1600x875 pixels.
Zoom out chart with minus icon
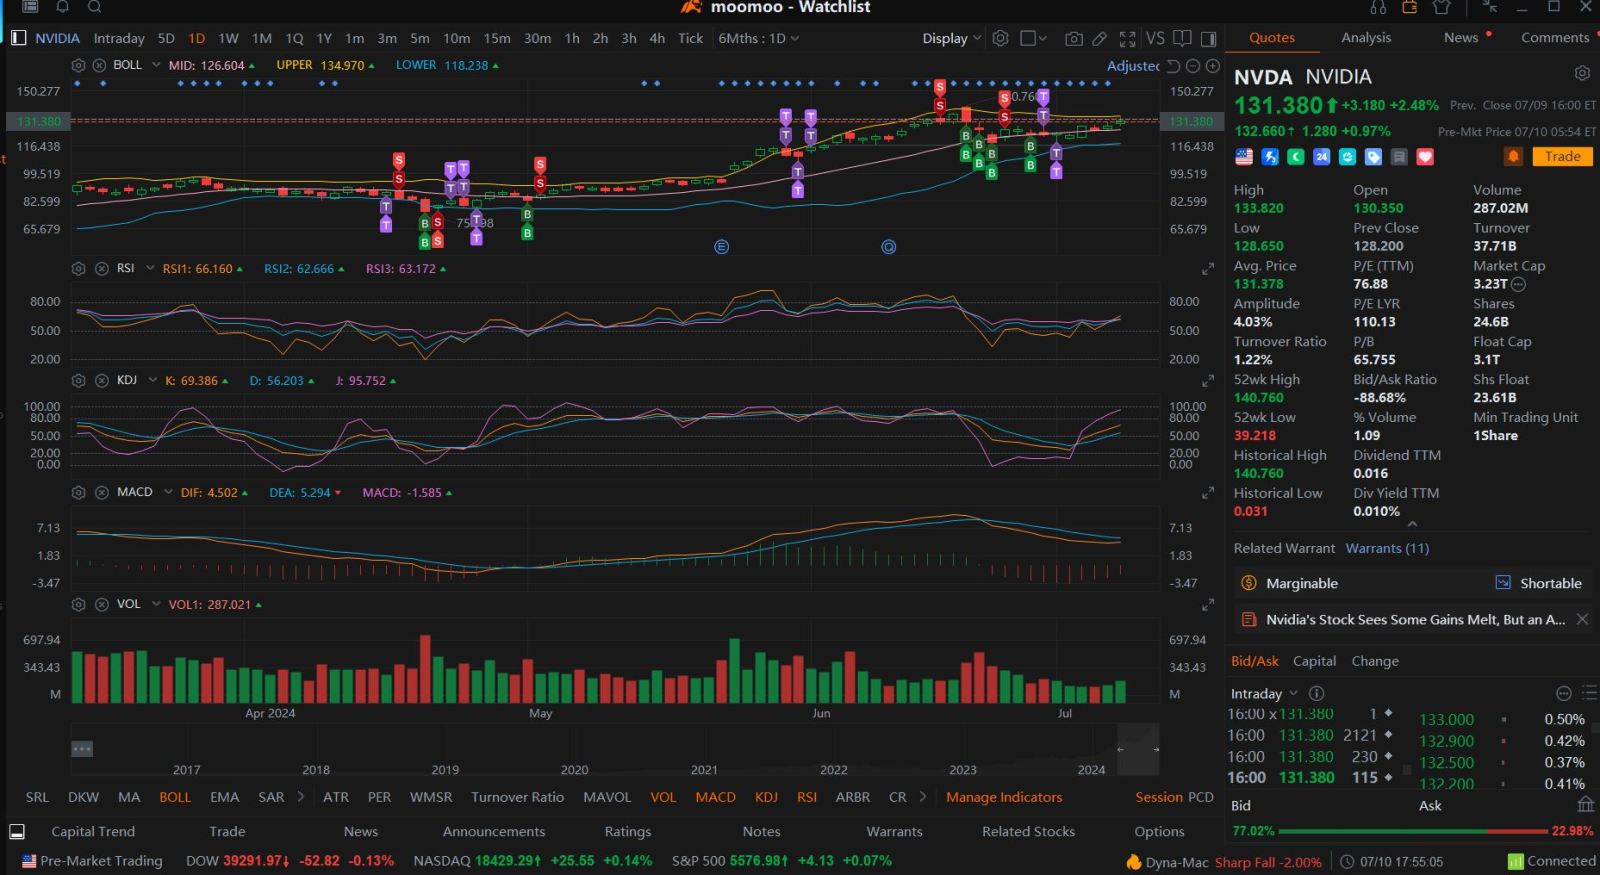click(x=1193, y=66)
